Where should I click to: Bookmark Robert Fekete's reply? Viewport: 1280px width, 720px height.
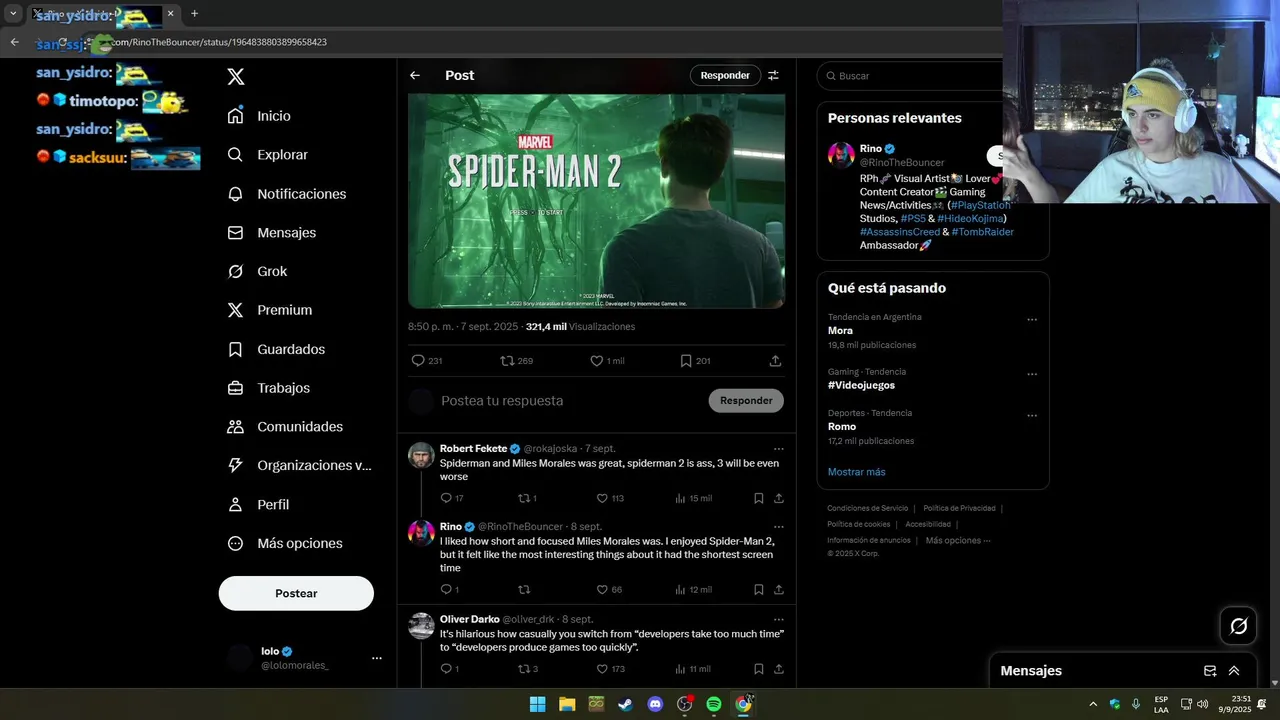[x=758, y=498]
